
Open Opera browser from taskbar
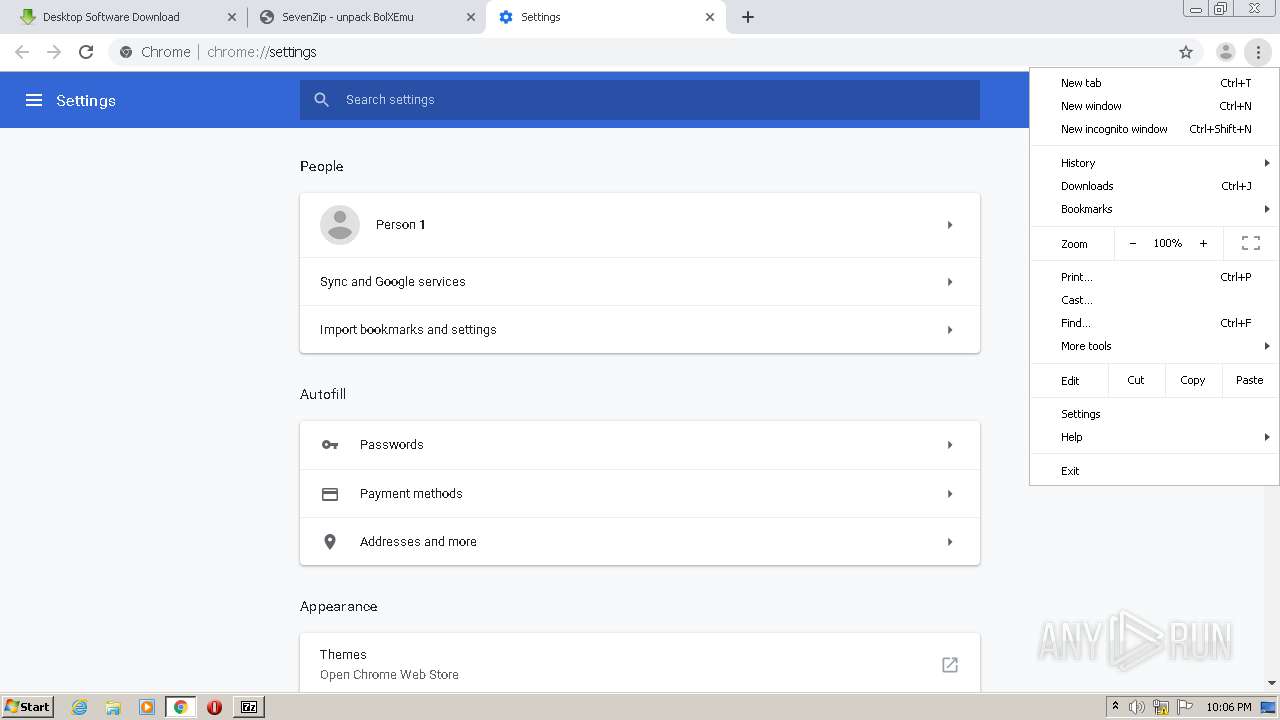point(214,707)
